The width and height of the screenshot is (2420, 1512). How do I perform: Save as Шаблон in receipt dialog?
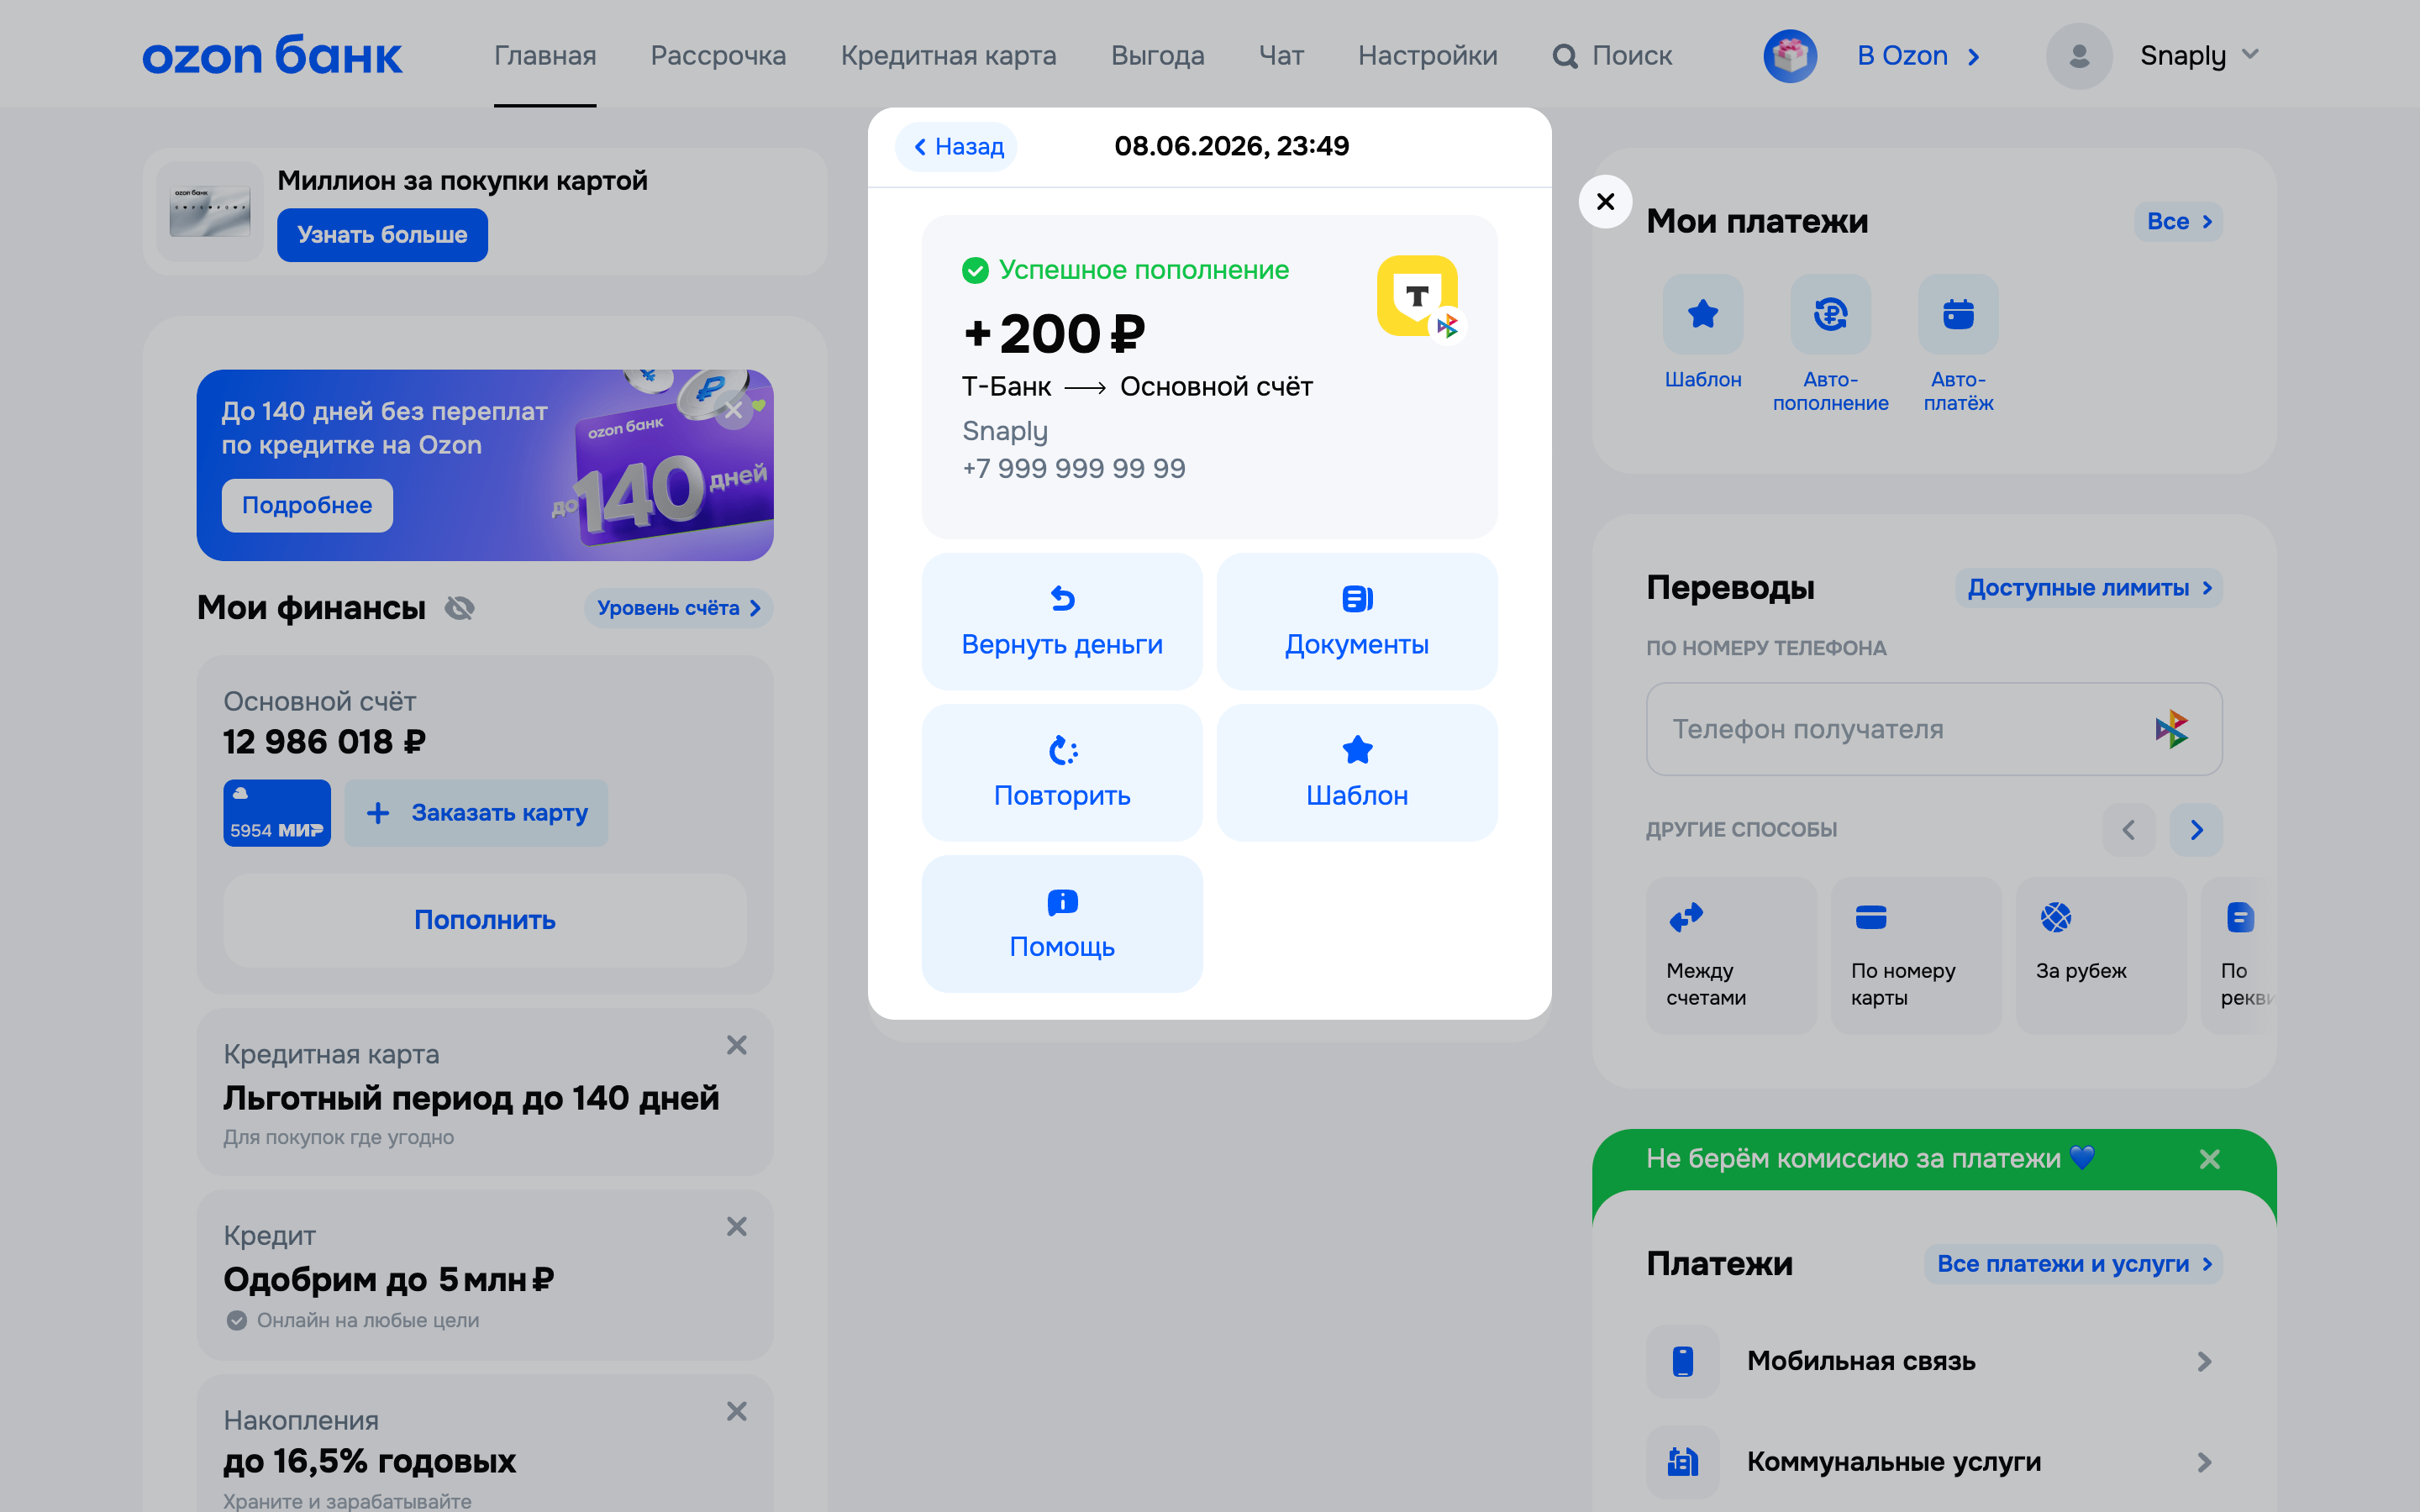(1357, 772)
